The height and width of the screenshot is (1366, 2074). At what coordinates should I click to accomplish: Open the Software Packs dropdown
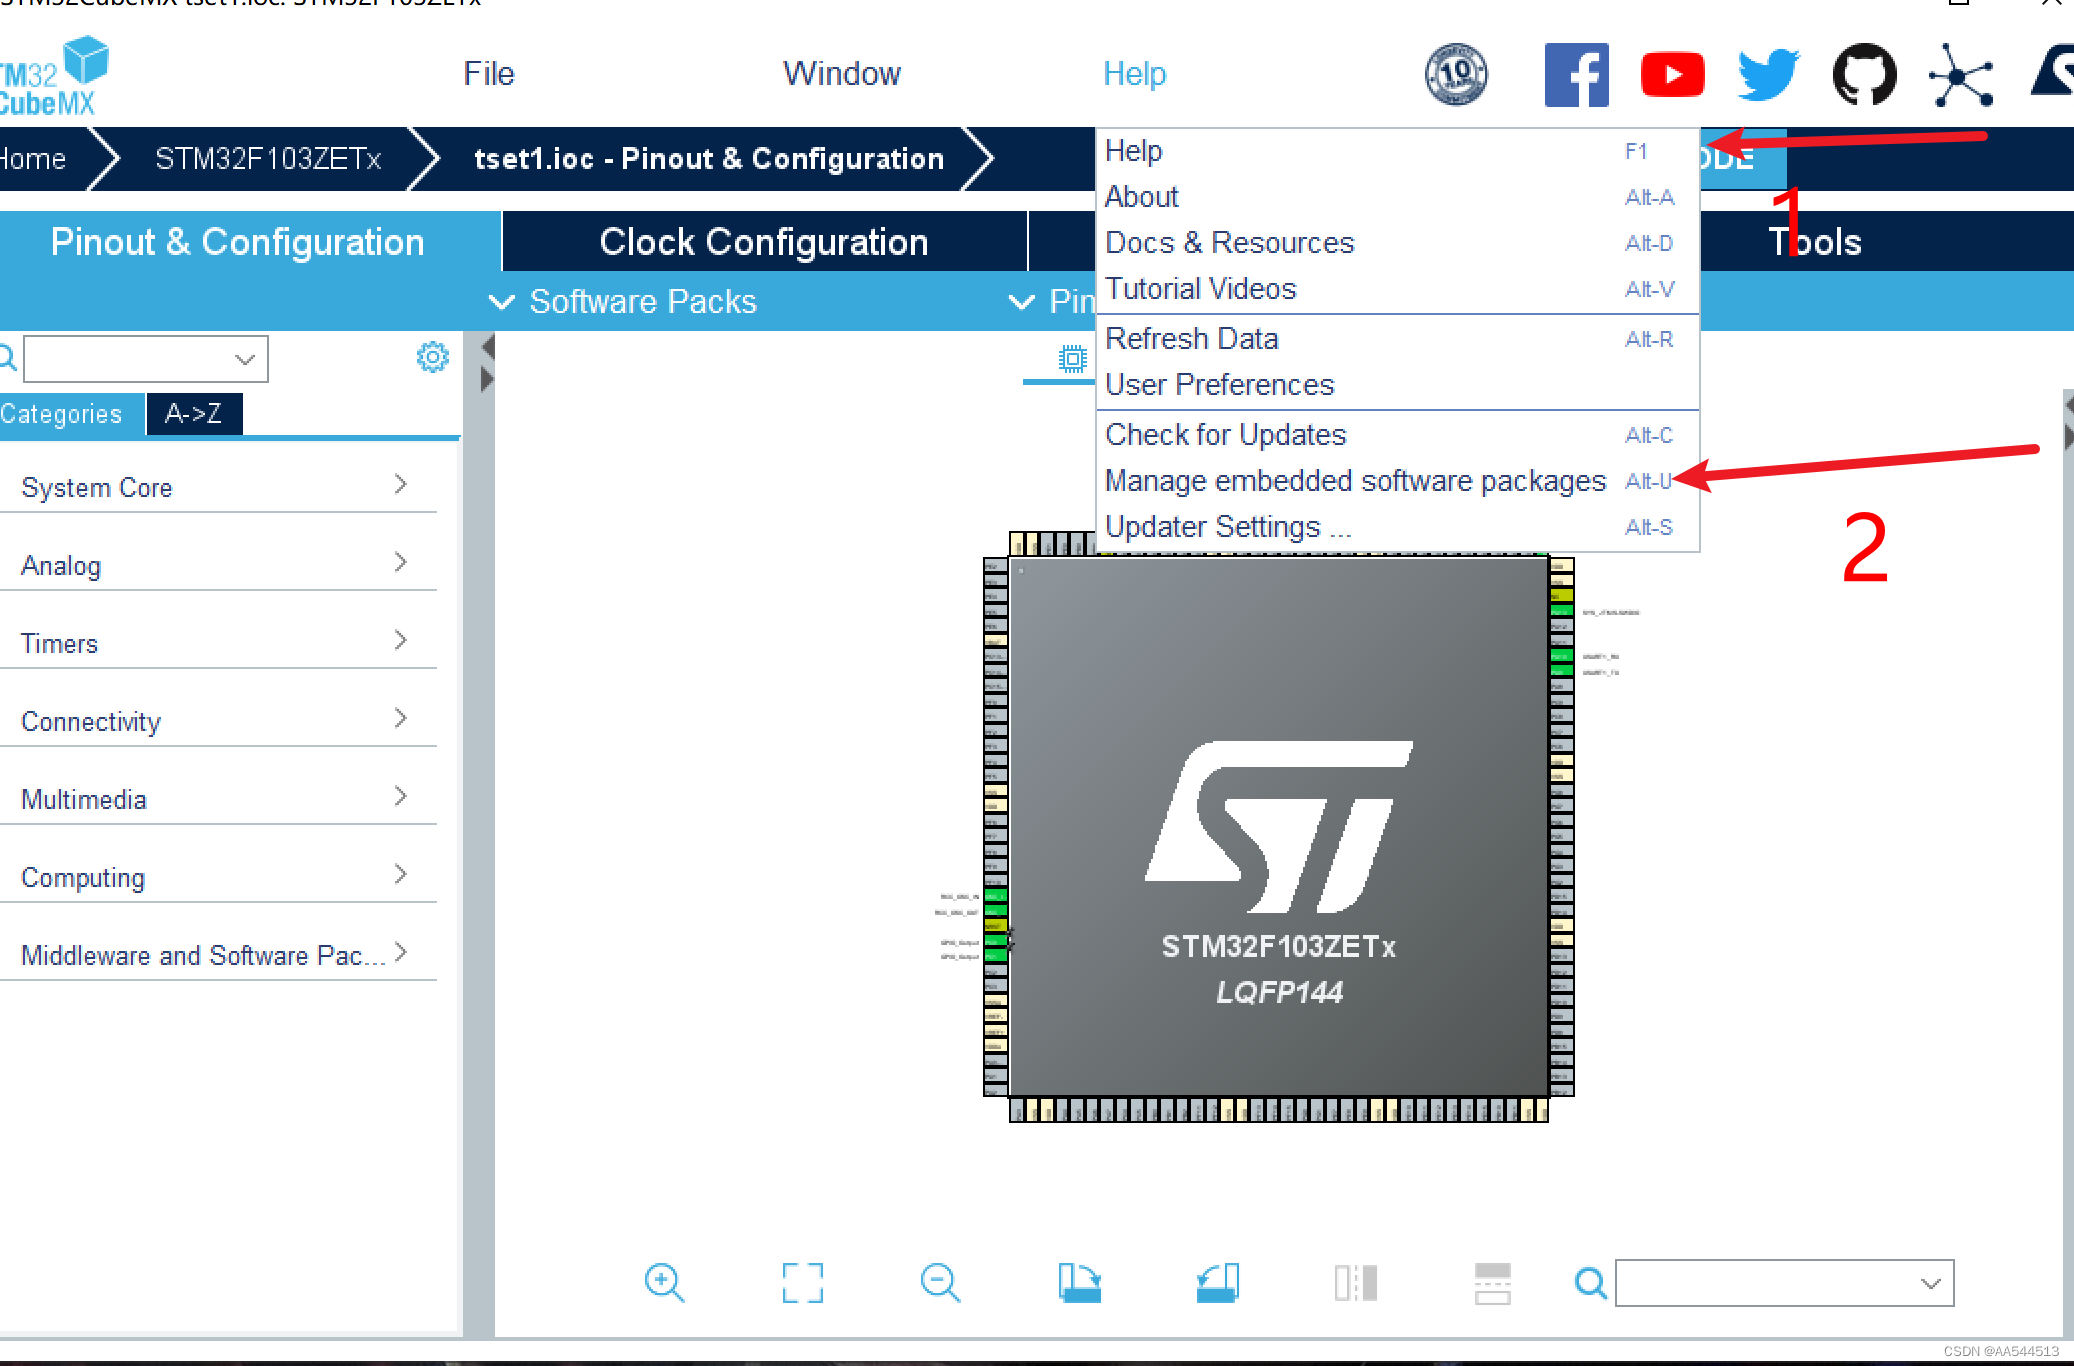[624, 301]
